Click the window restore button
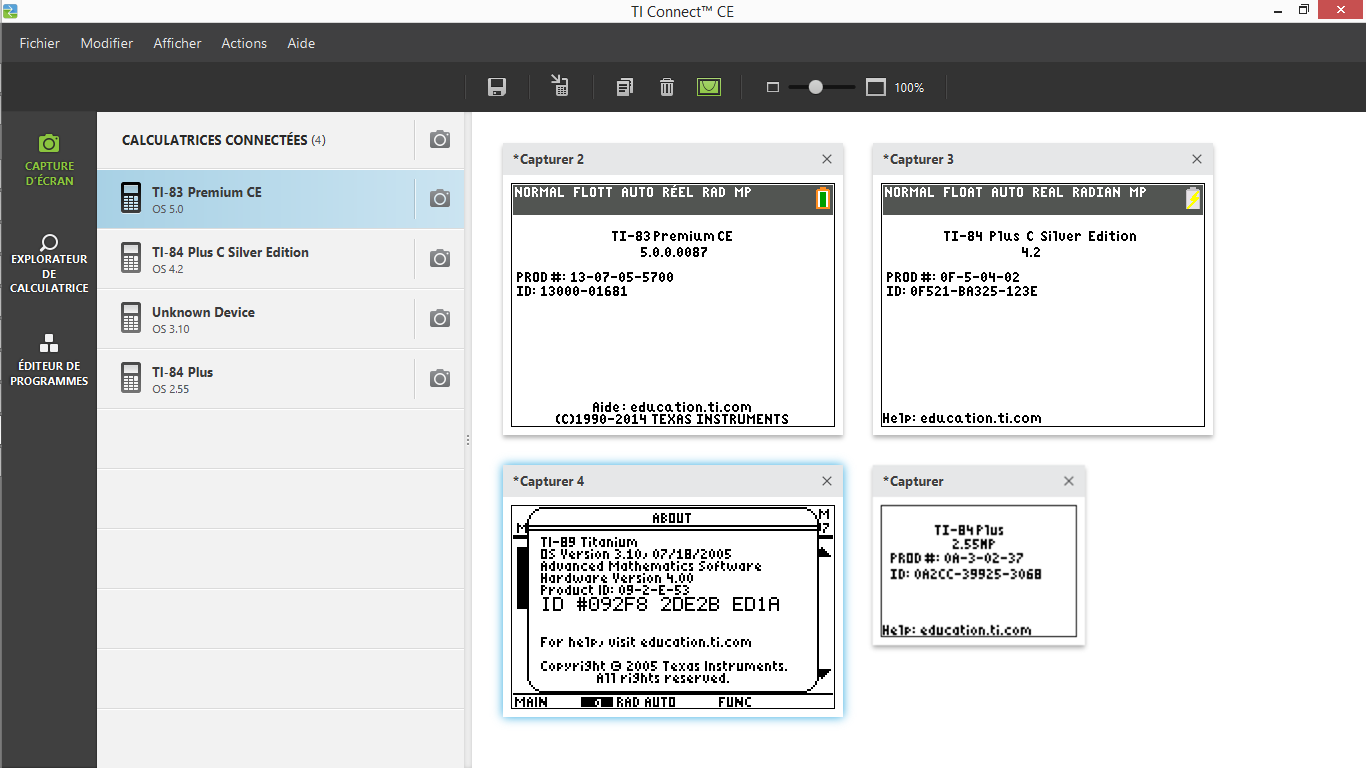Image resolution: width=1366 pixels, height=768 pixels. [x=1304, y=10]
